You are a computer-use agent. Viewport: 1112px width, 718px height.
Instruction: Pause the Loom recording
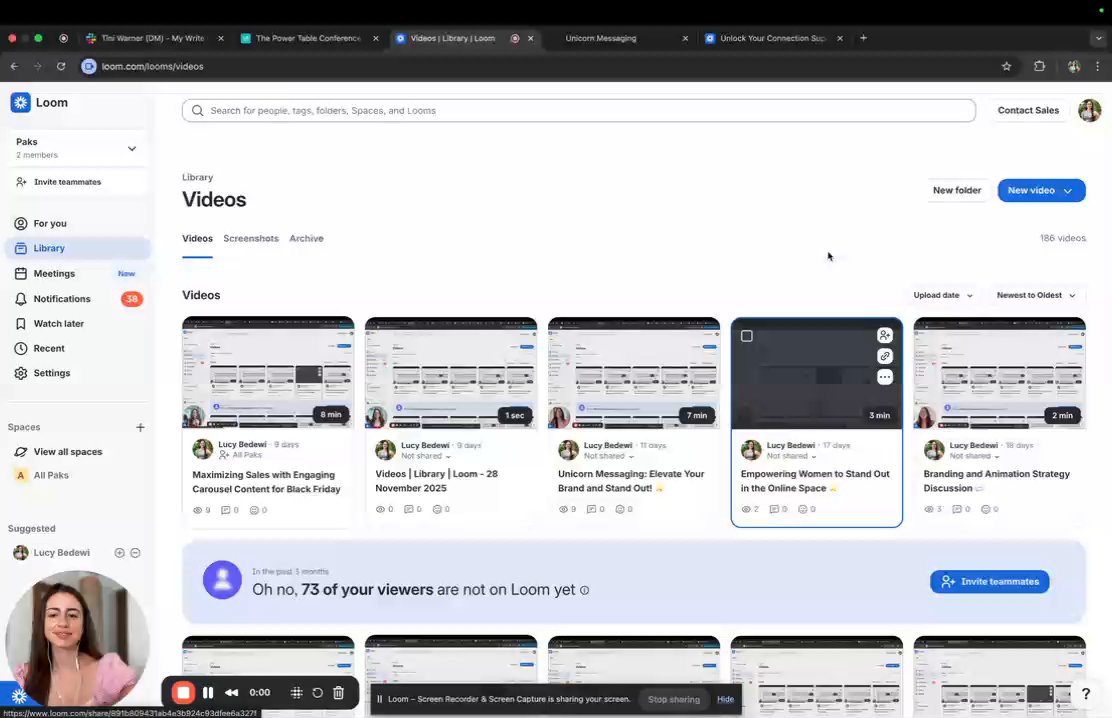[208, 692]
